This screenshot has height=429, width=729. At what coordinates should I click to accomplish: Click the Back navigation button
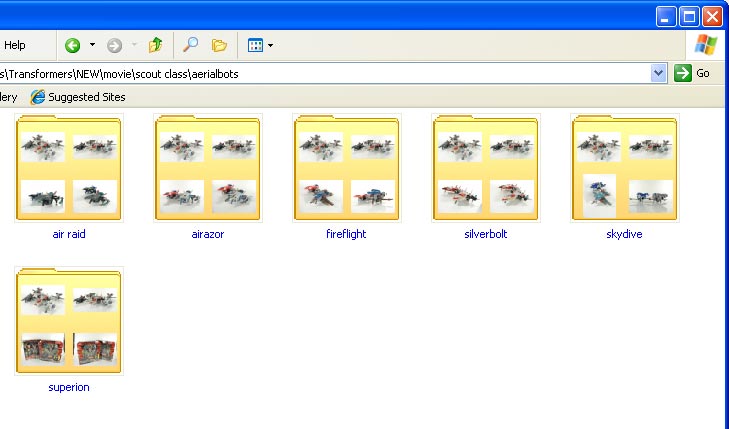(x=73, y=45)
